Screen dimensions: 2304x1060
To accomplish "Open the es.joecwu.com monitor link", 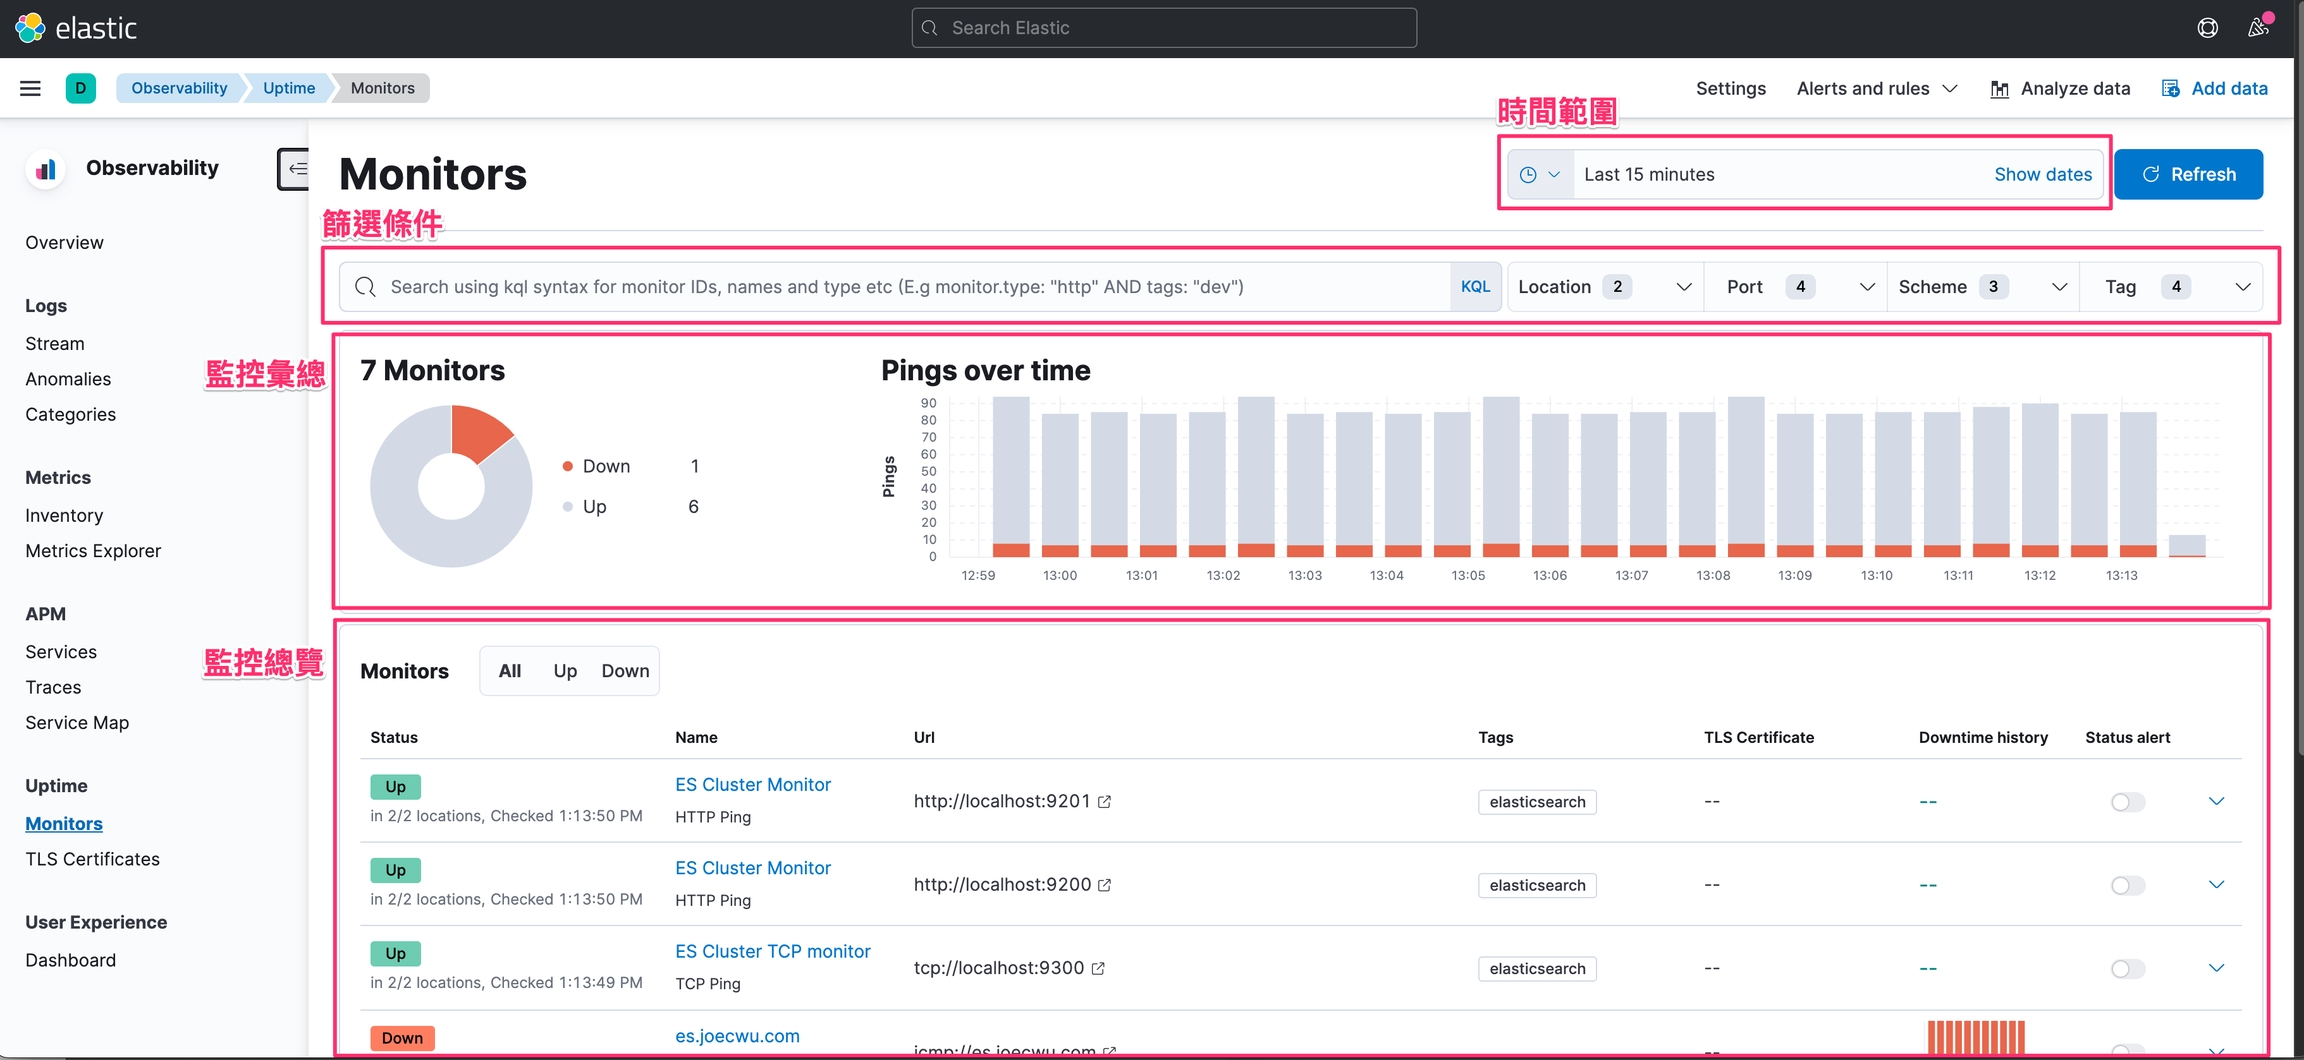I will 737,1036.
